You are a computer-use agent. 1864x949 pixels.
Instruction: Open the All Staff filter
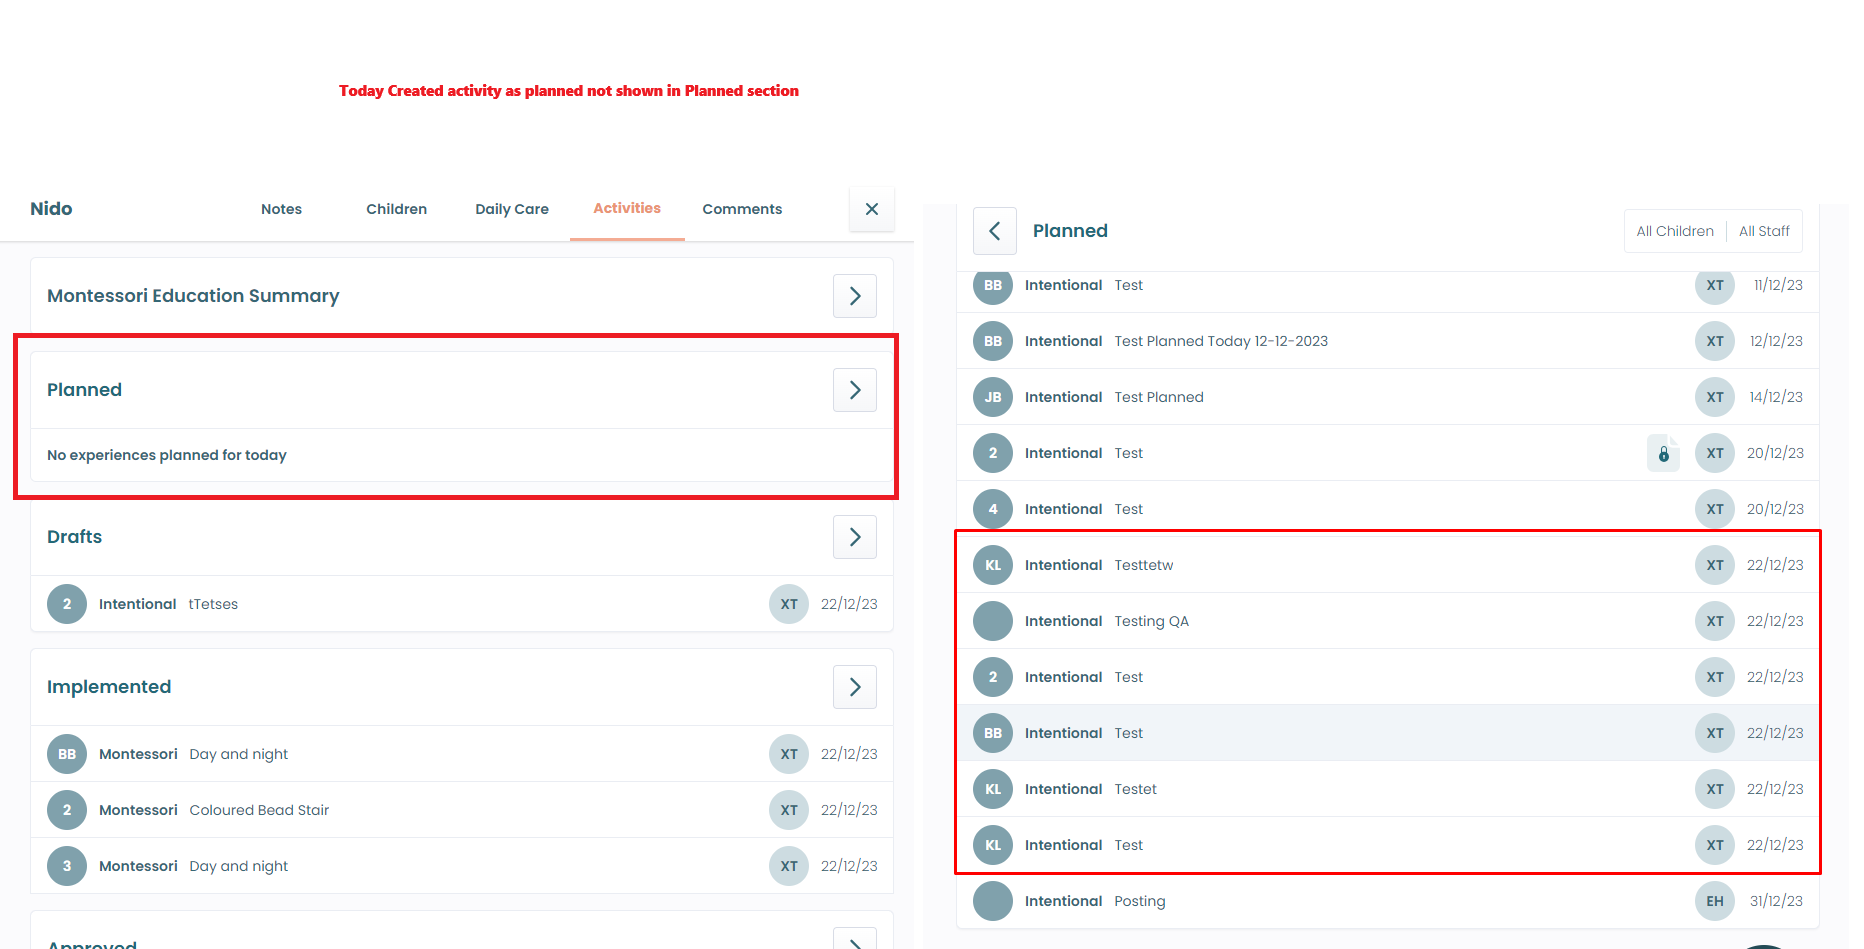pyautogui.click(x=1763, y=231)
